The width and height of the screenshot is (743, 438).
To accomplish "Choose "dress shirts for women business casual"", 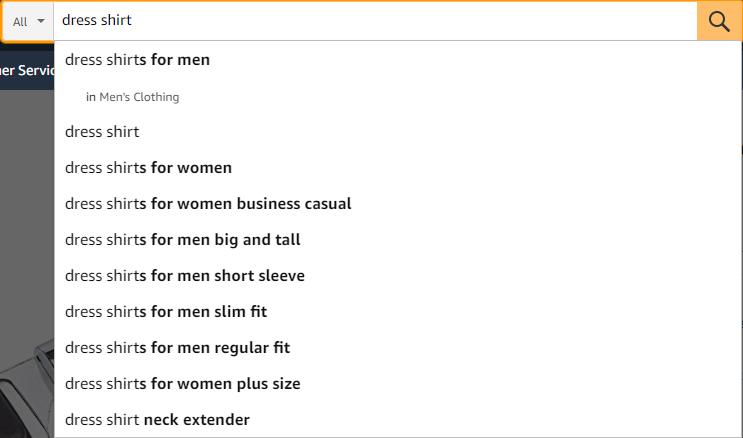I will [208, 204].
